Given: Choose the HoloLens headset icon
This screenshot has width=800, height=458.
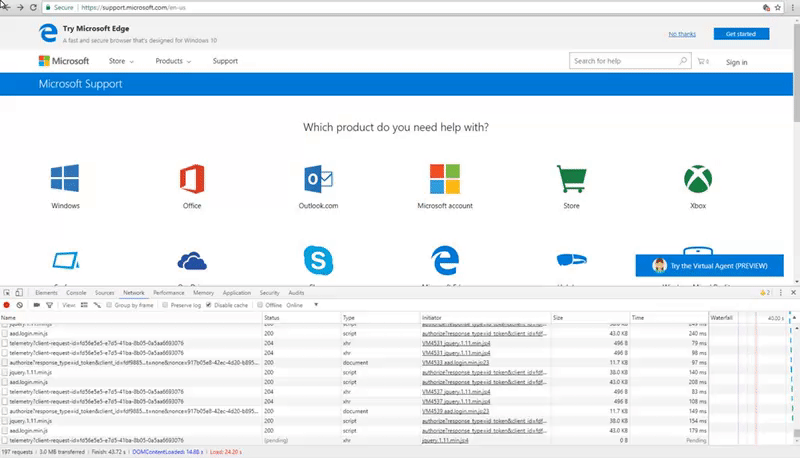Looking at the screenshot, I should [571, 260].
